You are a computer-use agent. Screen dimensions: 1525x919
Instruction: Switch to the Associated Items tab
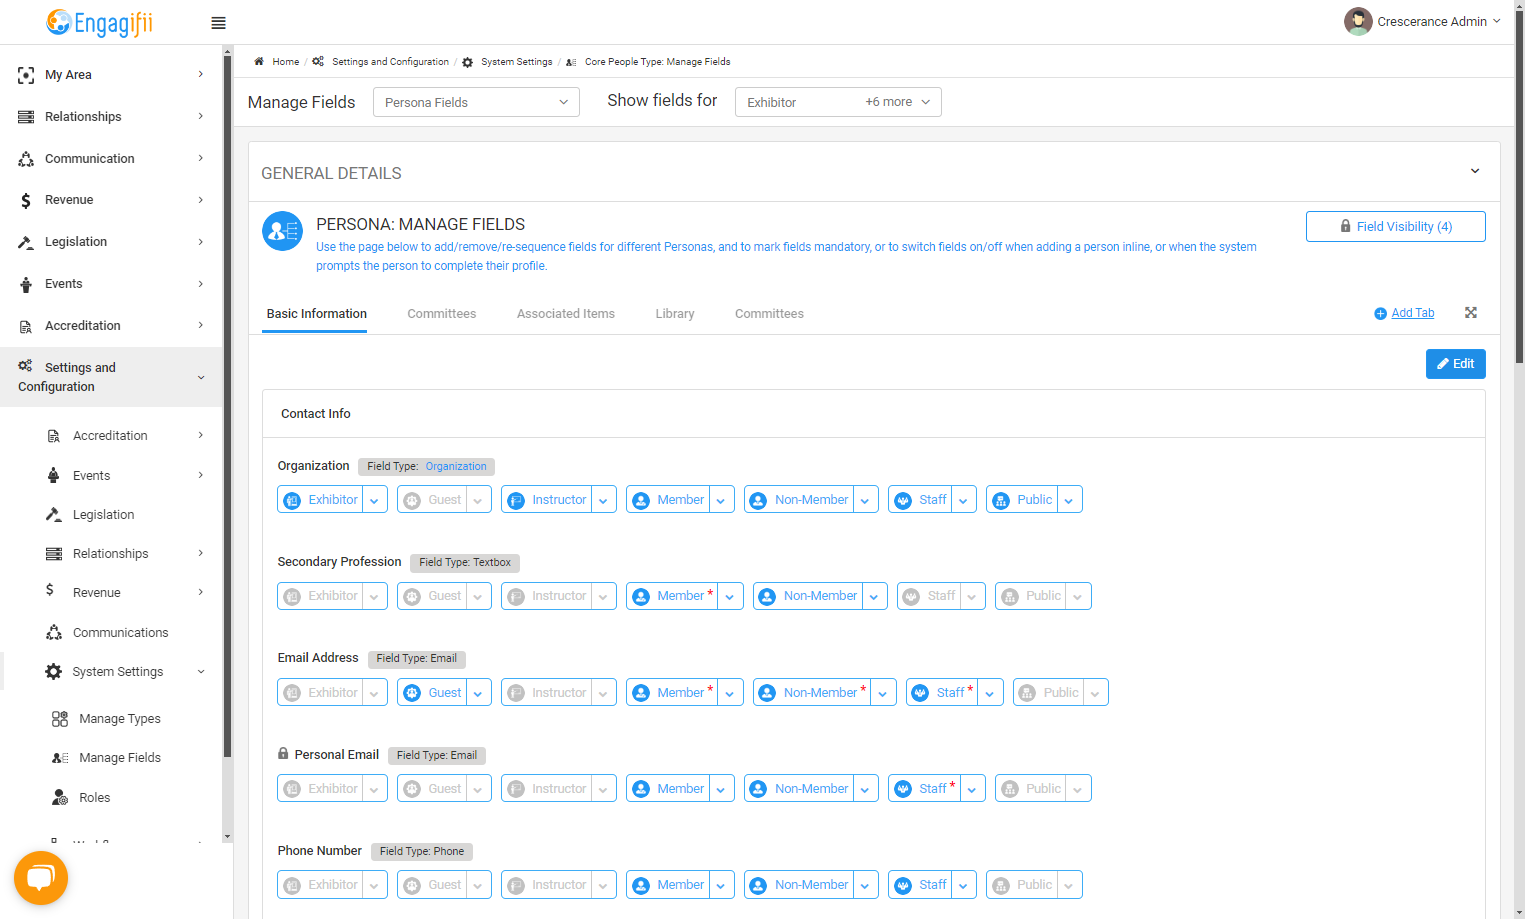(x=566, y=314)
